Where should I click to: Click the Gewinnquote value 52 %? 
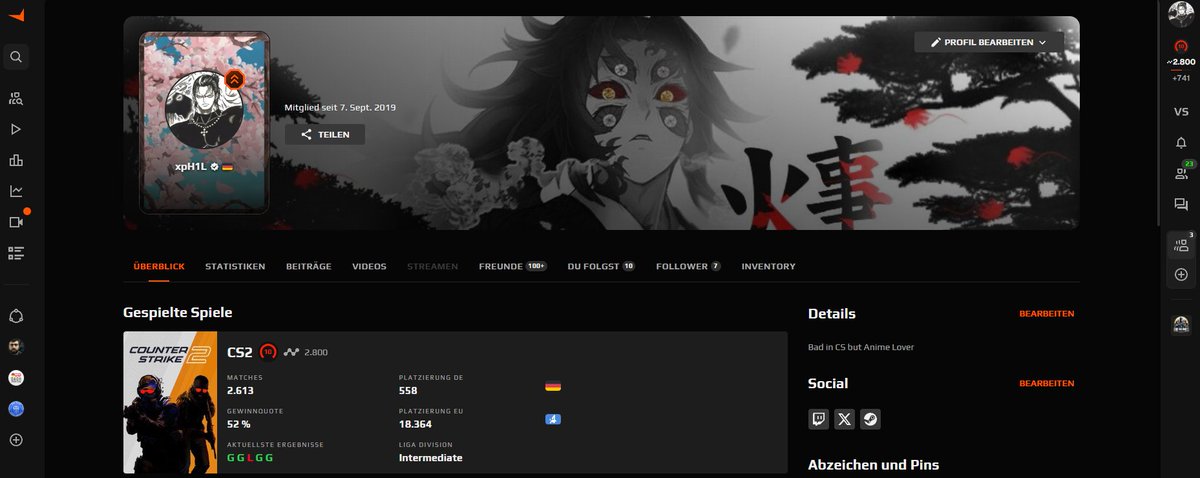238,424
